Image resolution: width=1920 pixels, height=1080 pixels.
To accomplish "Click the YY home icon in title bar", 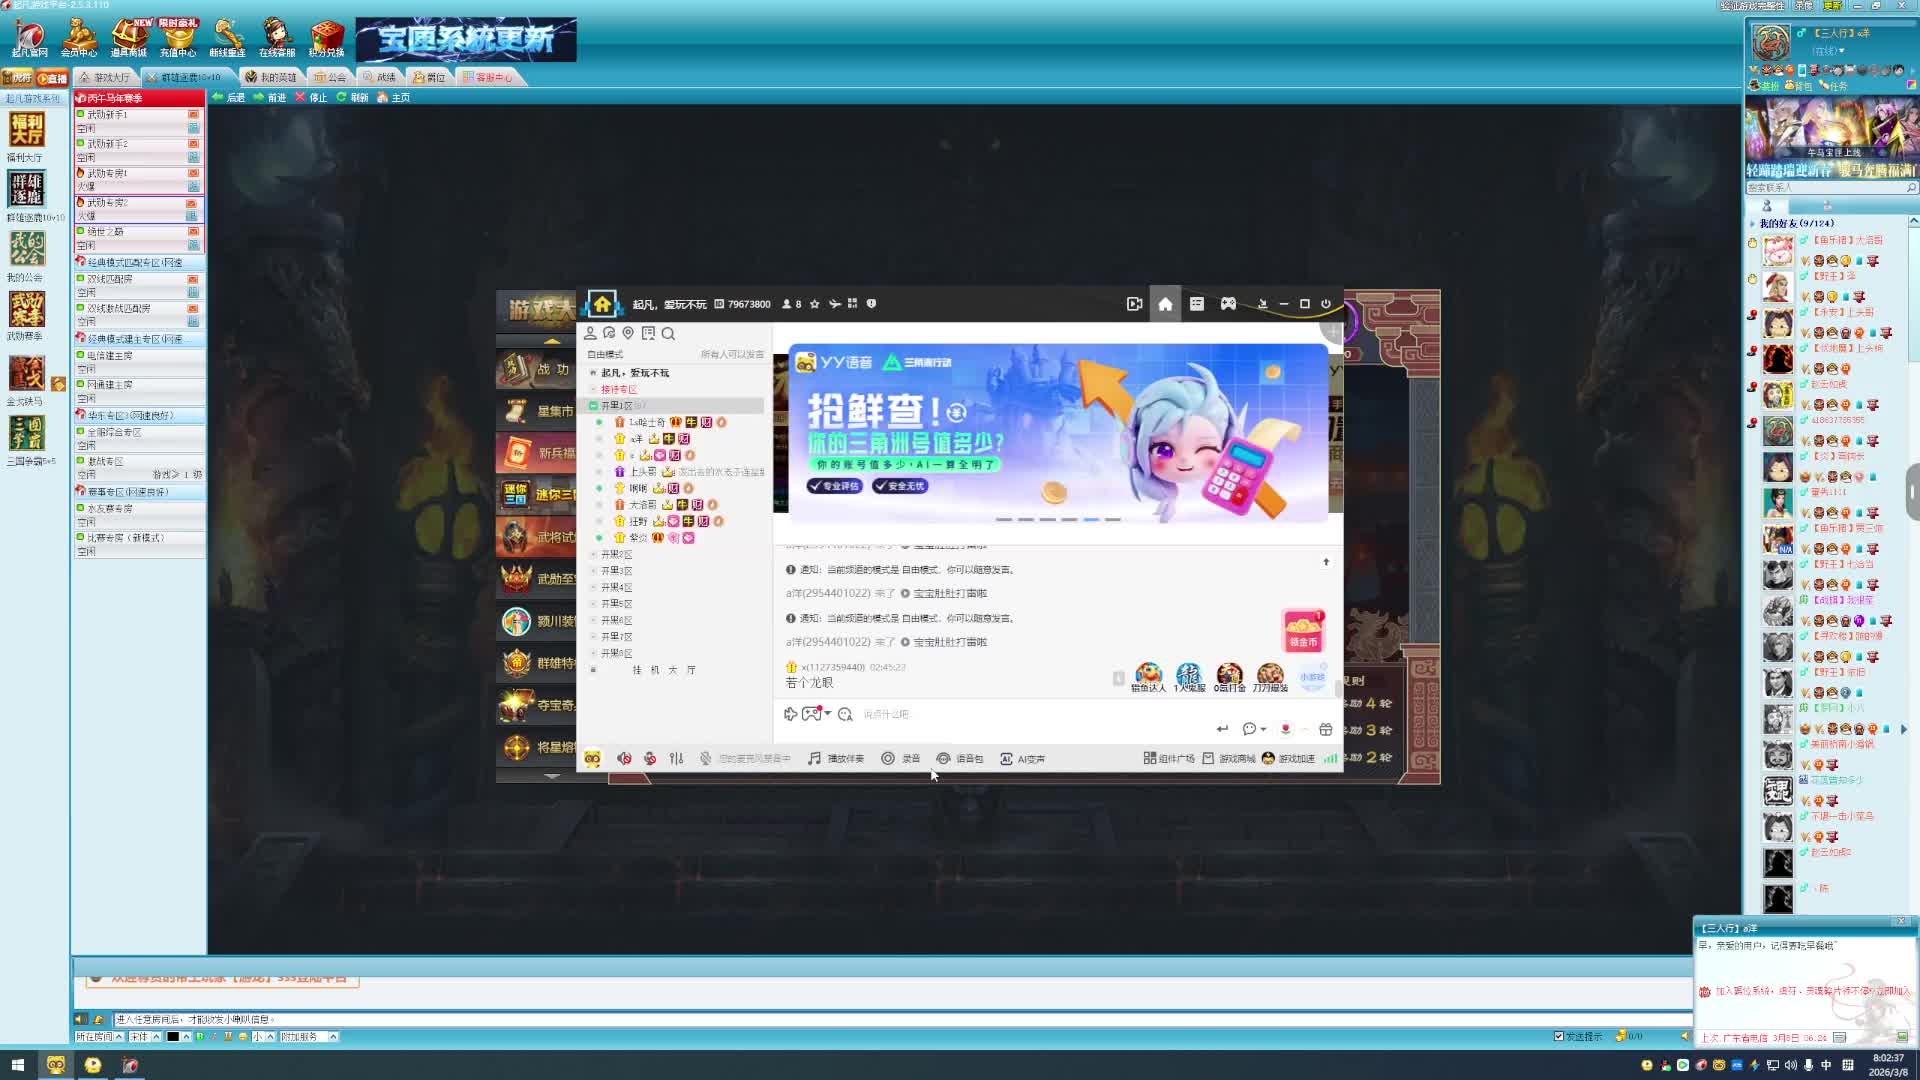I will [1165, 304].
